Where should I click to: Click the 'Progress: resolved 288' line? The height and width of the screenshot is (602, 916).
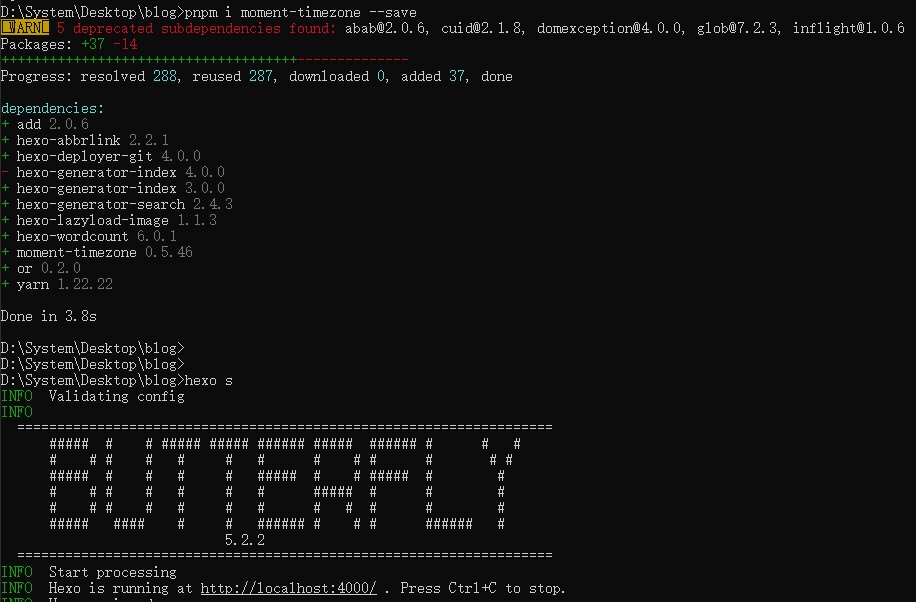click(x=256, y=76)
